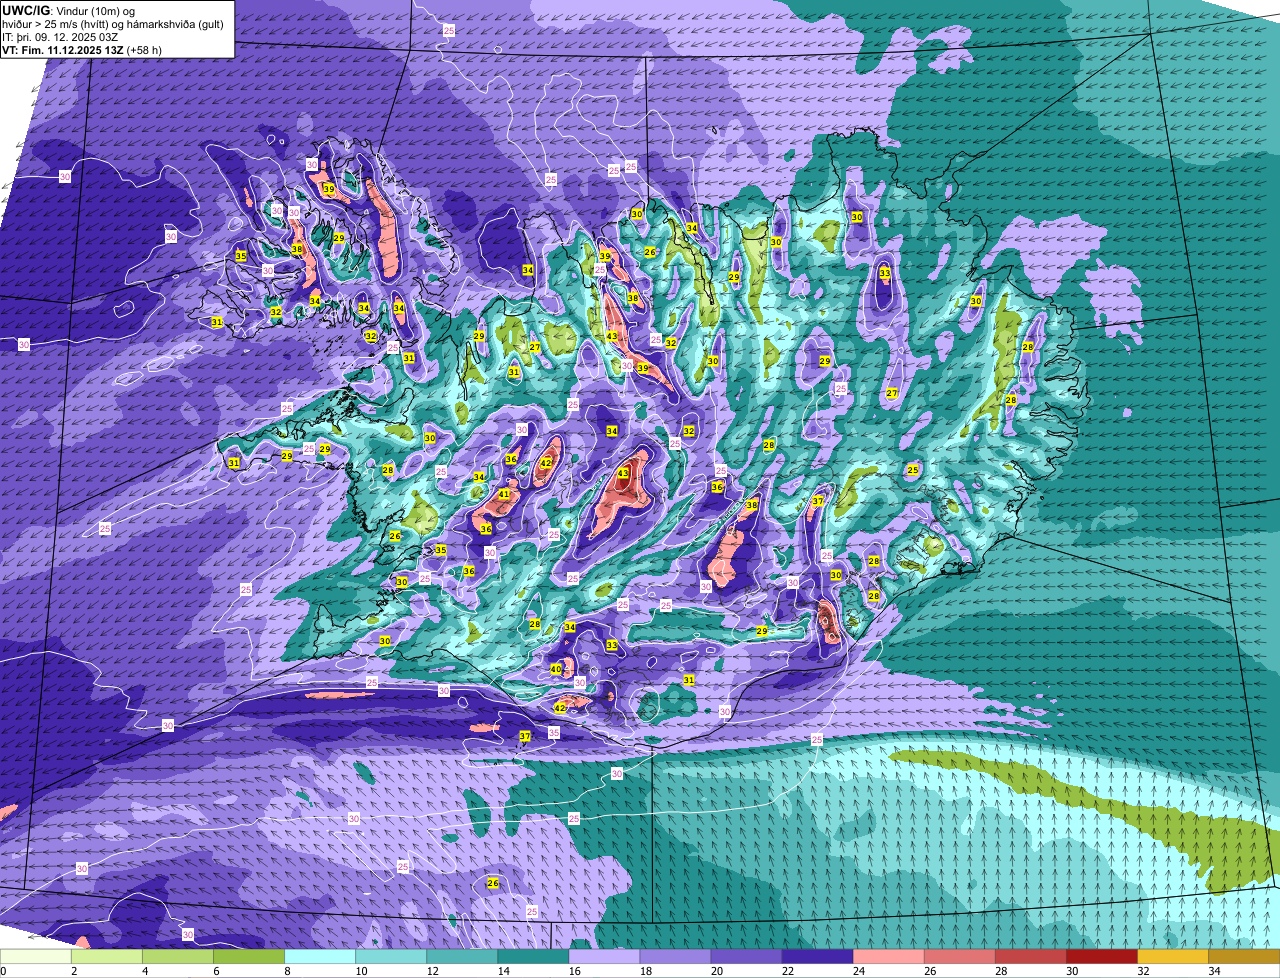Click the legend tick label '2'

pyautogui.click(x=74, y=971)
